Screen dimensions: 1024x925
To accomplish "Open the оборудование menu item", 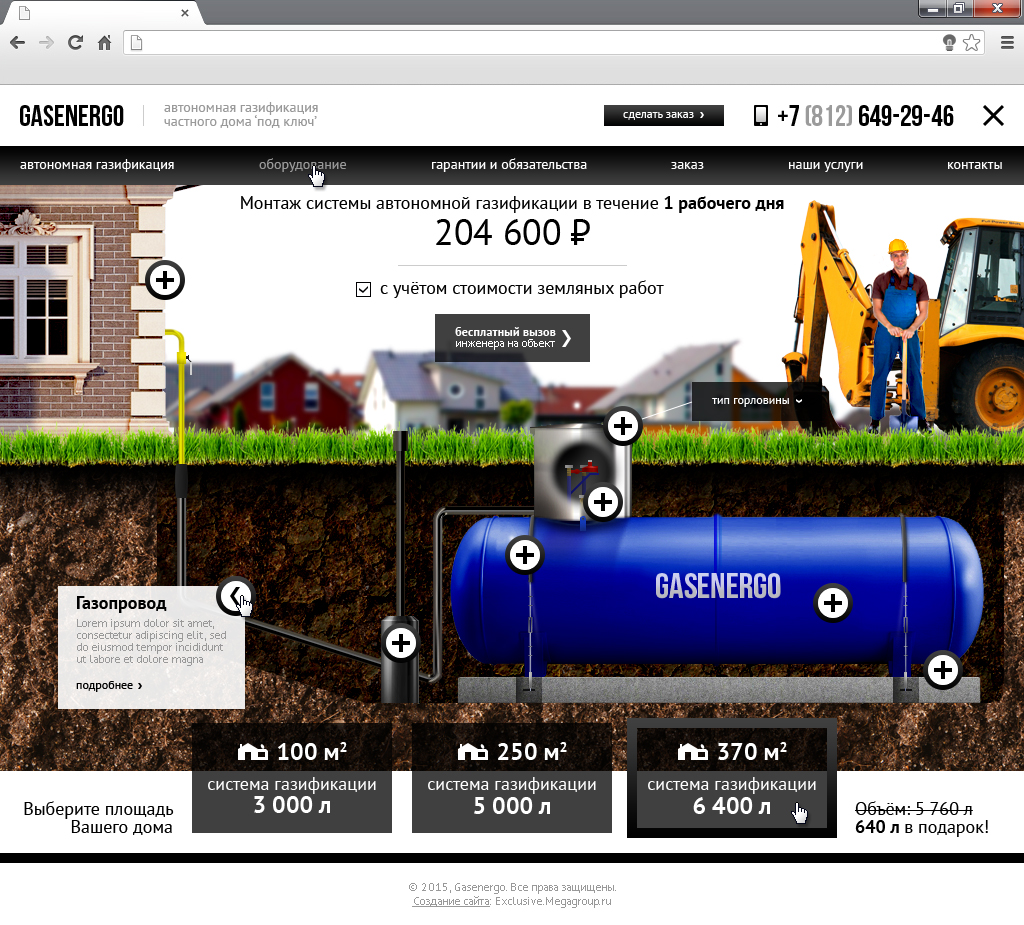I will (302, 165).
